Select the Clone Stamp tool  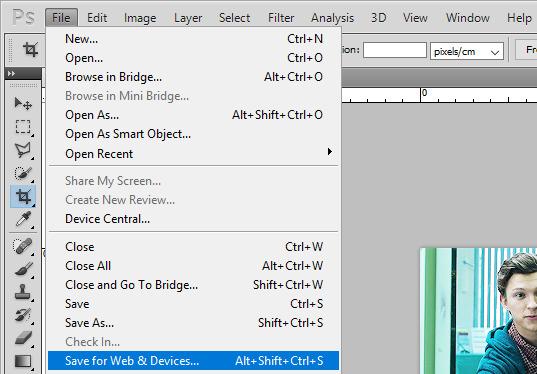23,292
